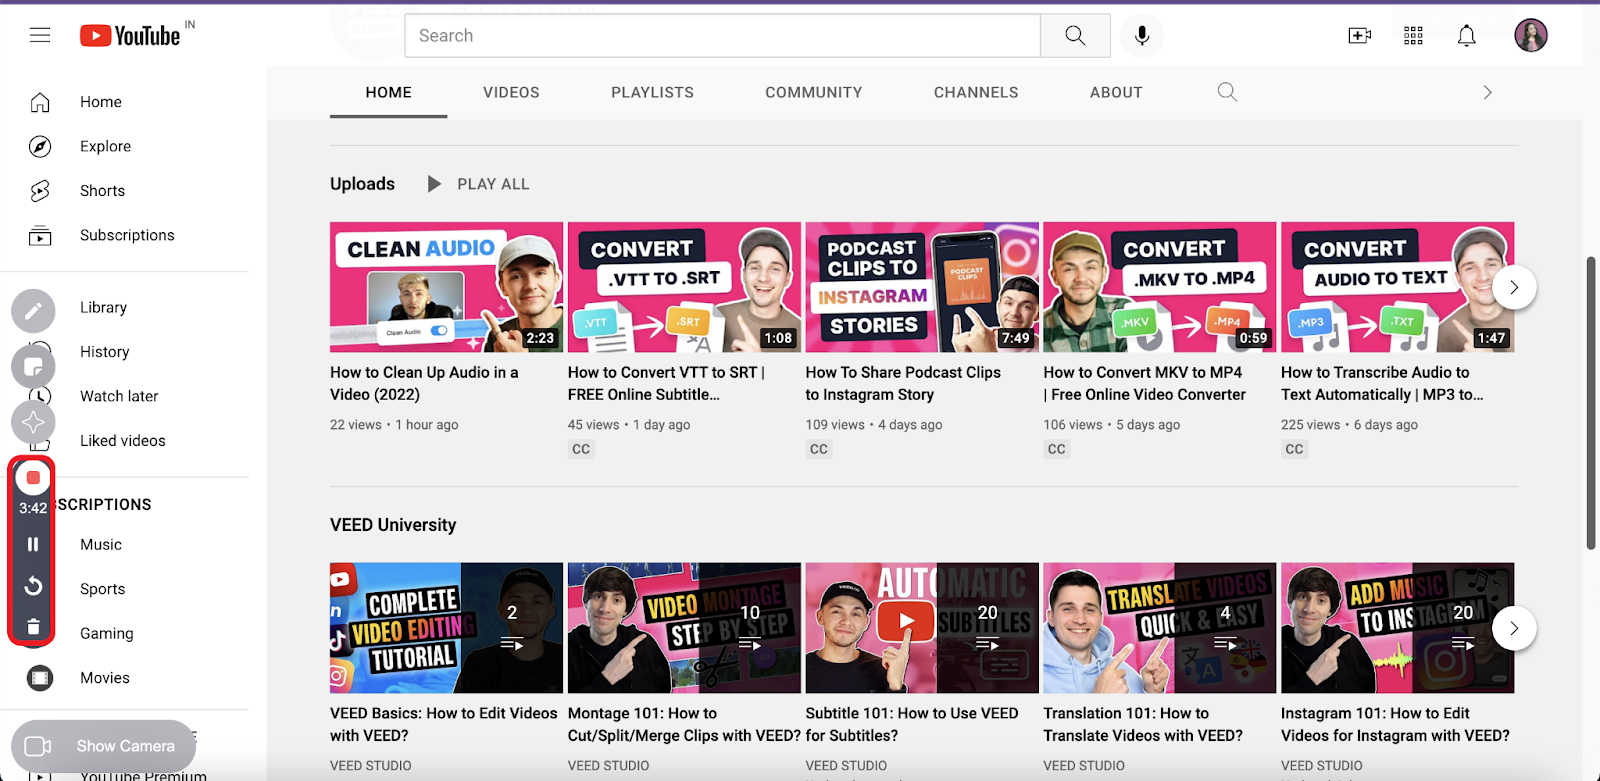Screen dimensions: 1600x781
Task: Select the recorder sparkle effects tool
Action: [33, 422]
